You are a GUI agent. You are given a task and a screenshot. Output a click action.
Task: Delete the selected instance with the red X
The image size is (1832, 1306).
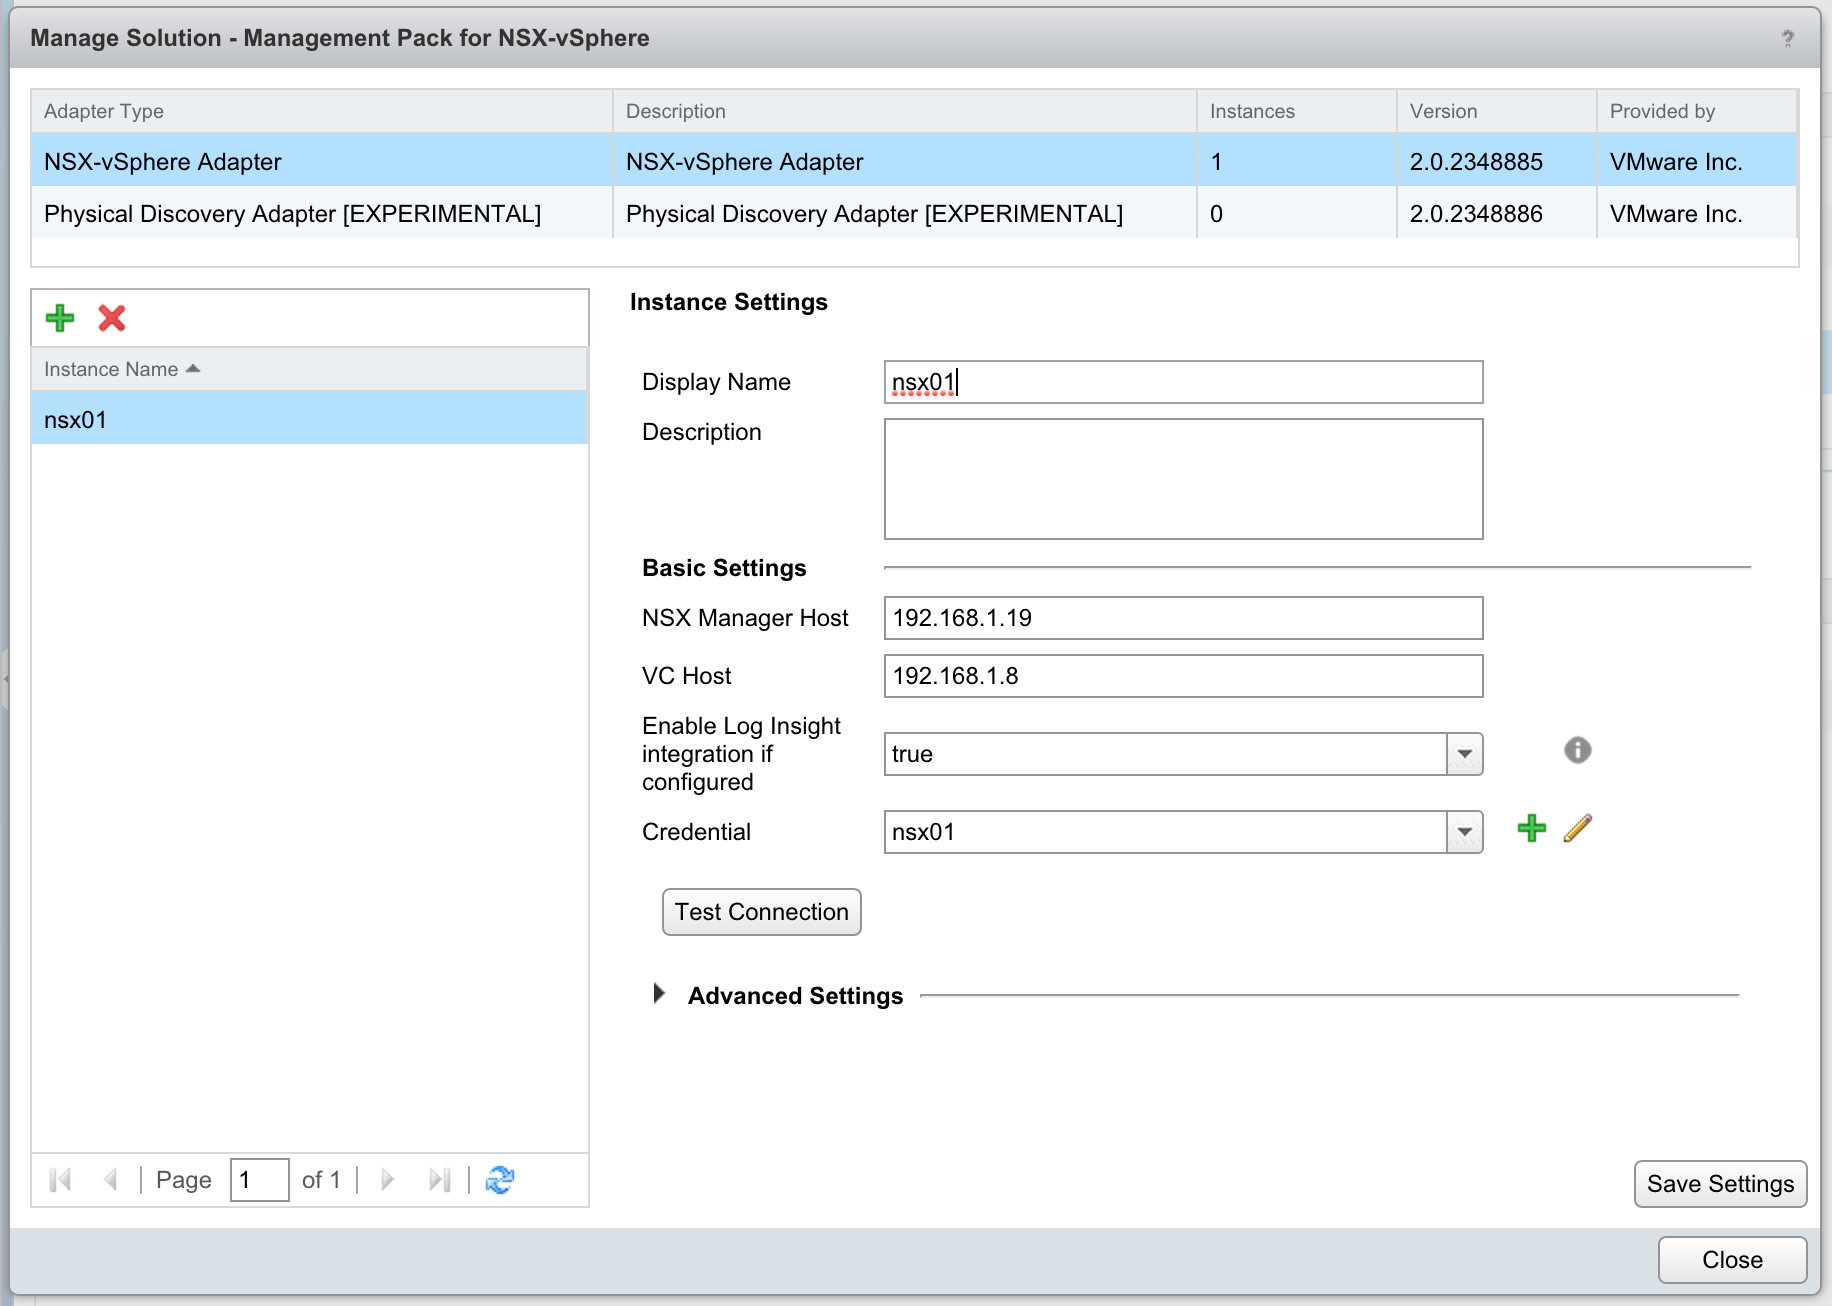[x=112, y=318]
